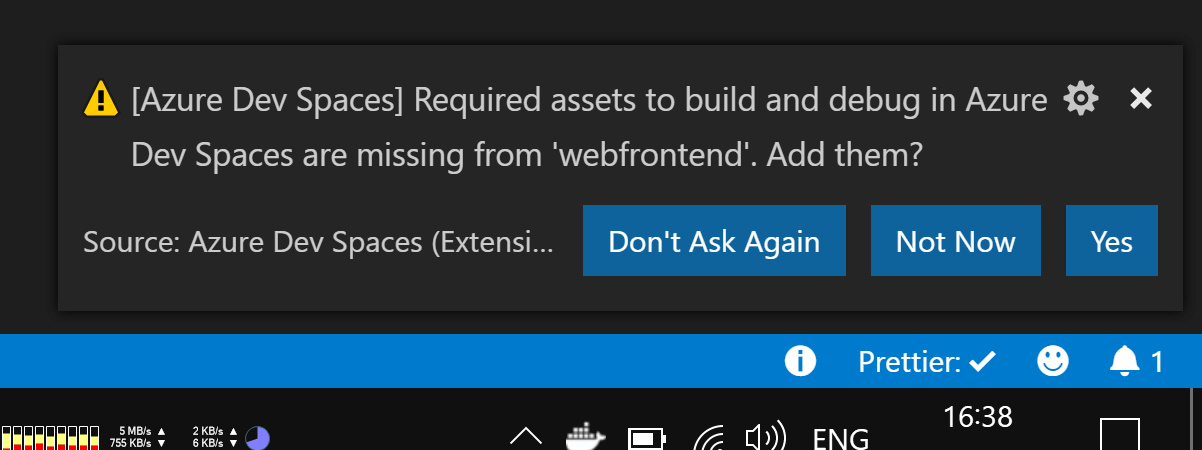Confirm with the Yes button
Viewport: 1202px width, 450px height.
point(1111,241)
